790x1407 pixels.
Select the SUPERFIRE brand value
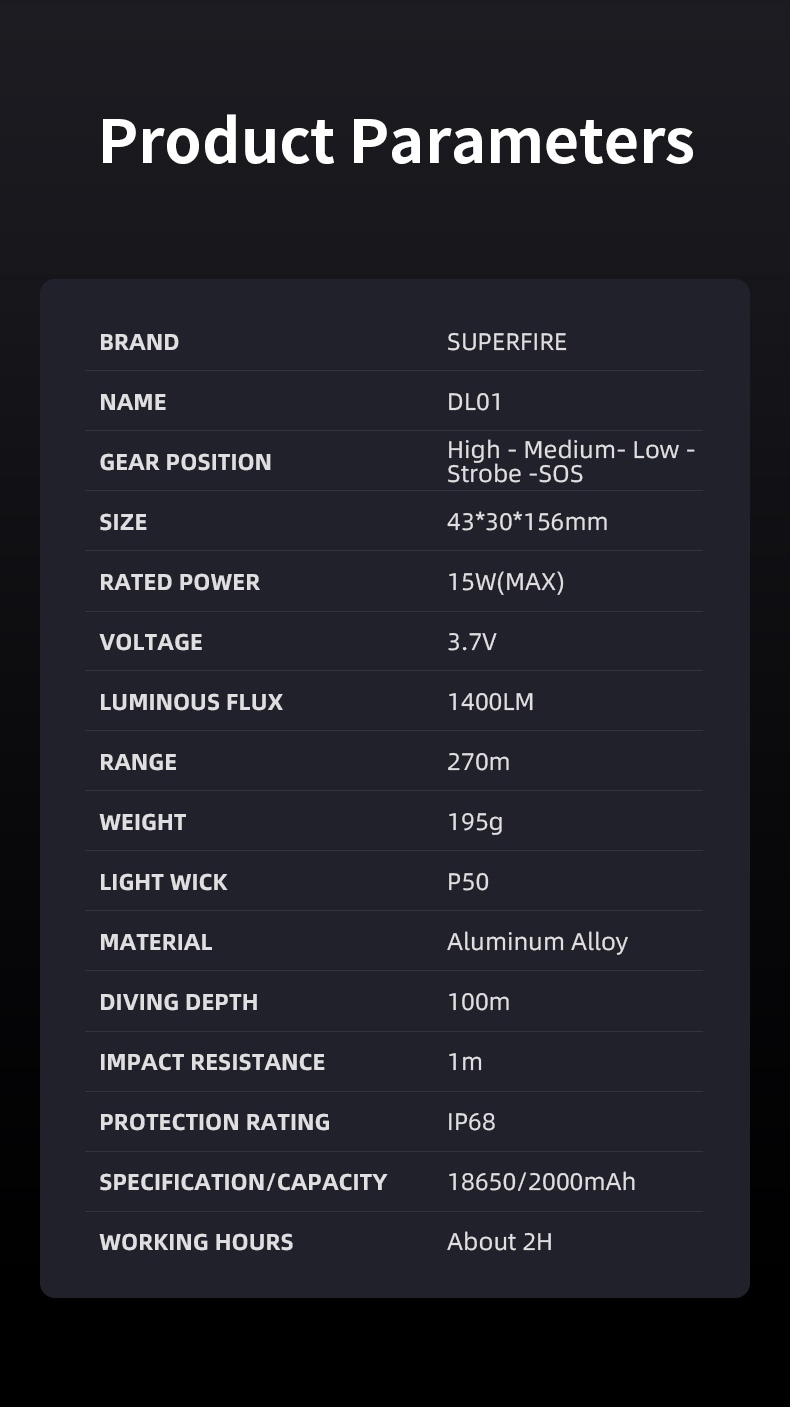pos(506,342)
